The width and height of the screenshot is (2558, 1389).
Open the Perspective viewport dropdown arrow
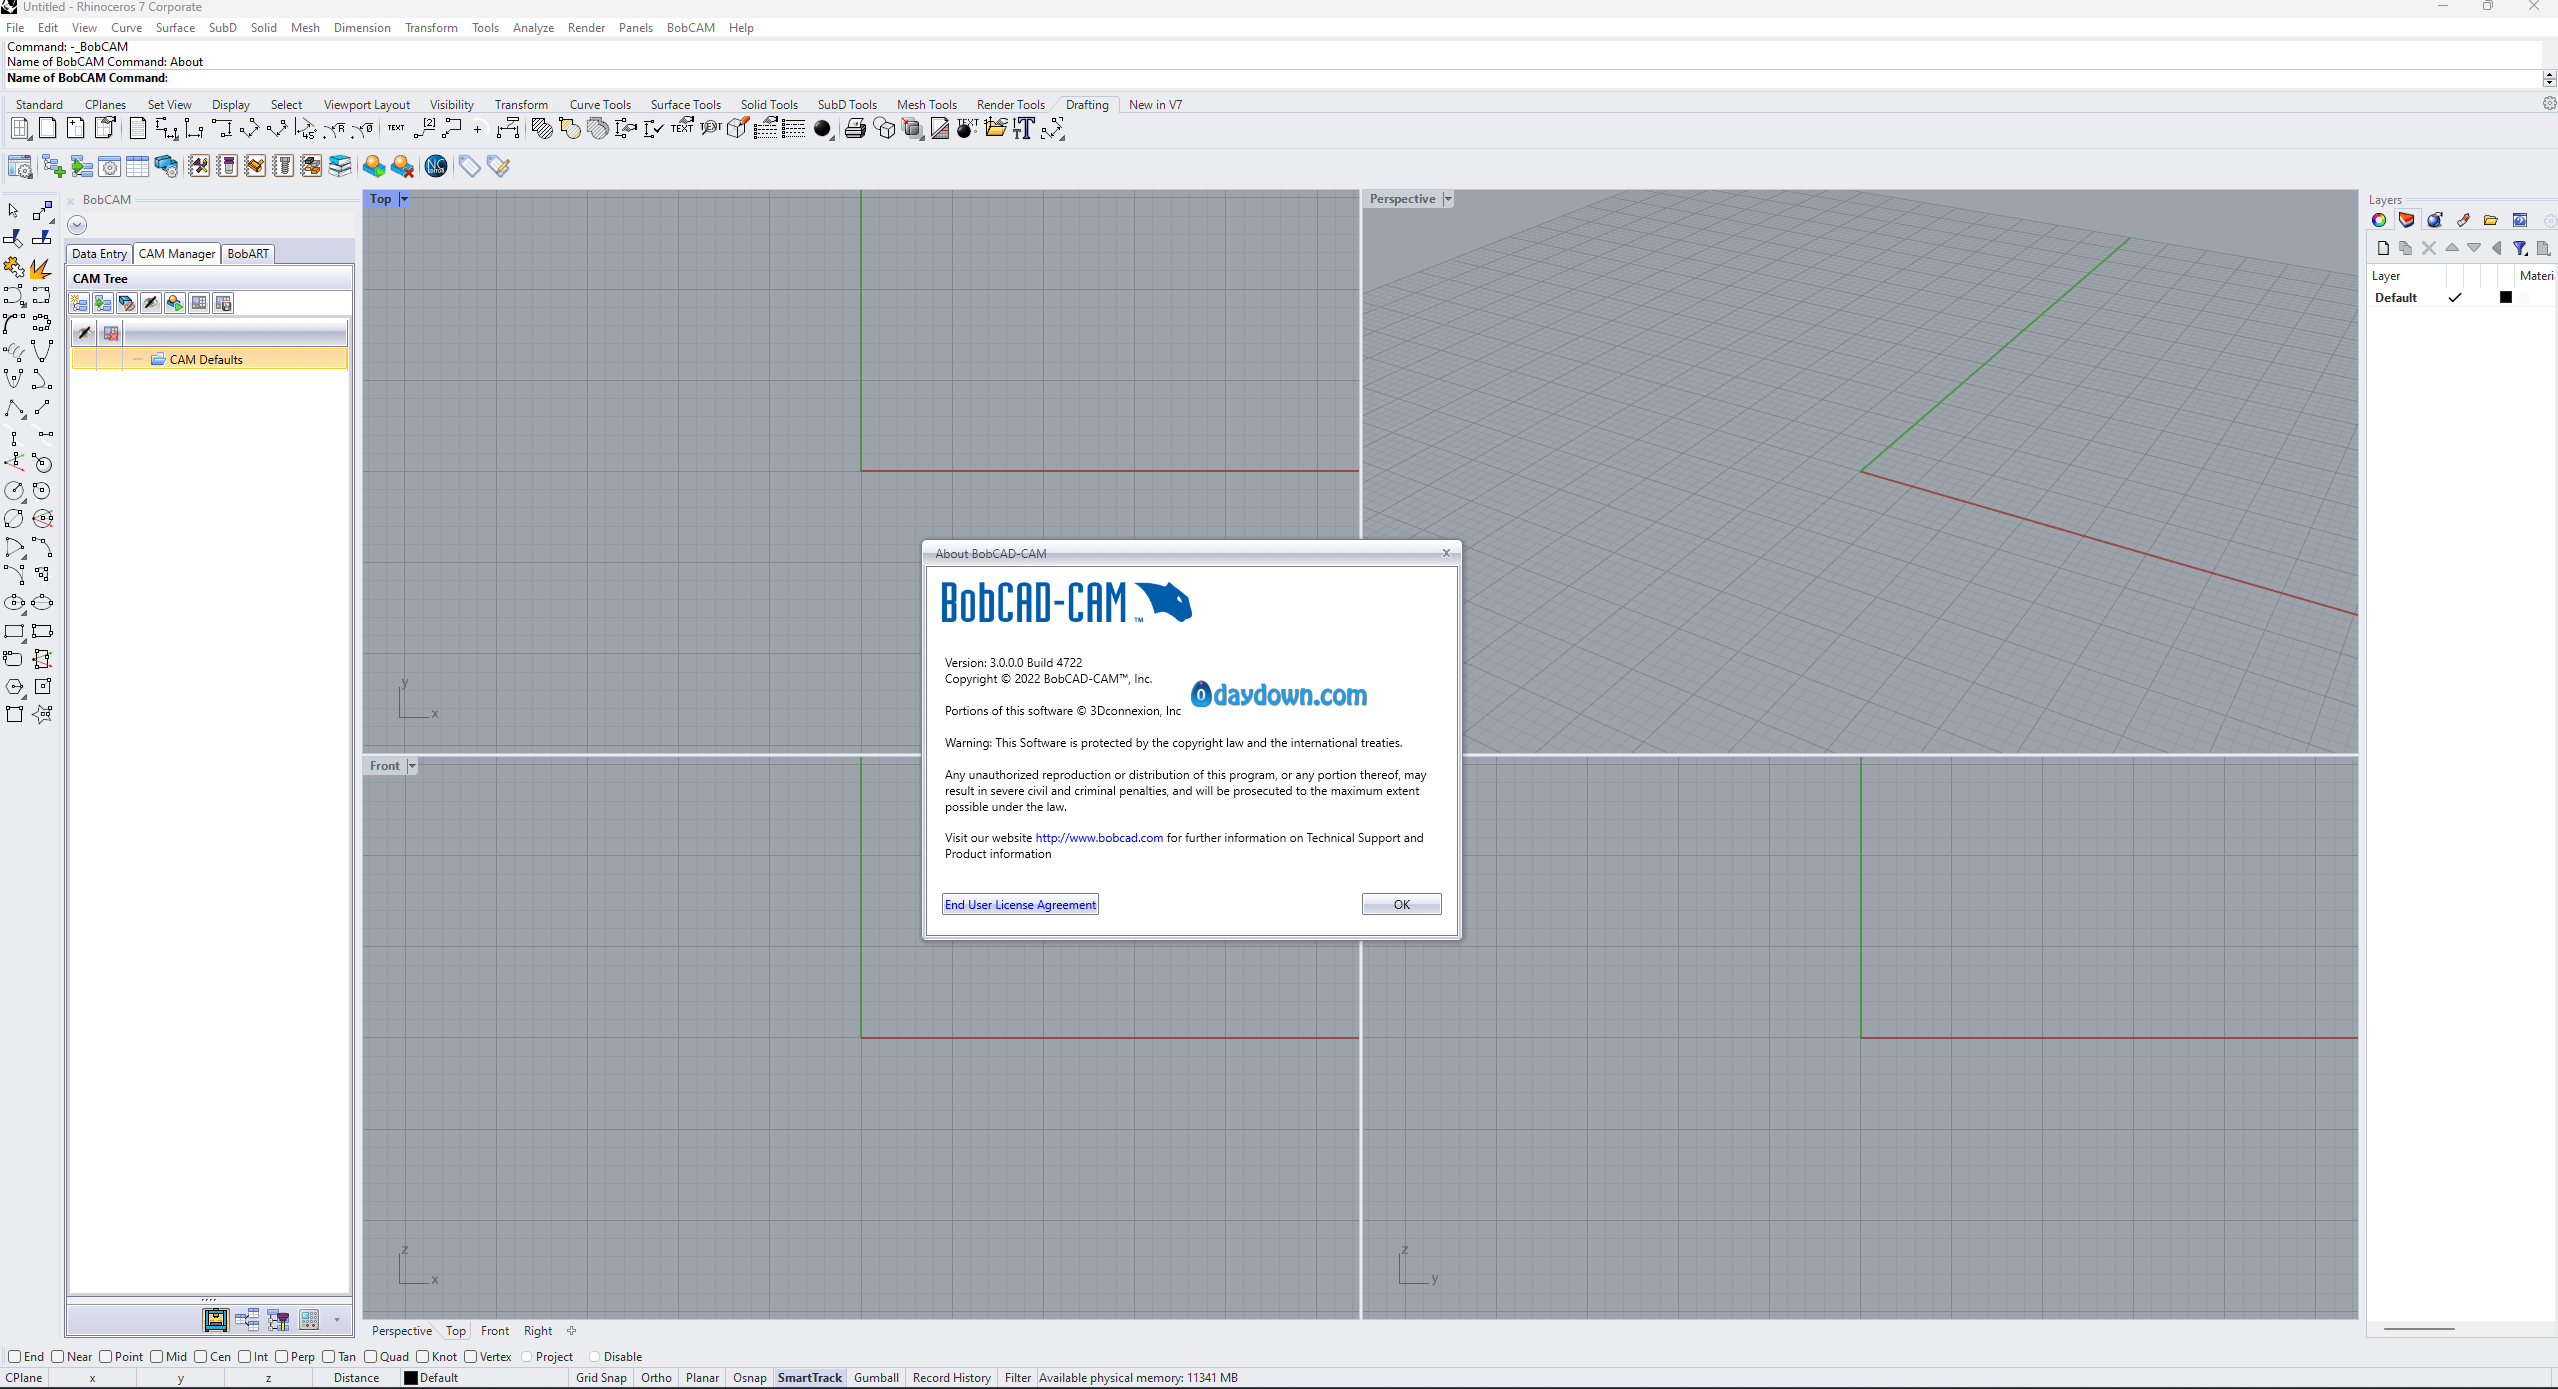pos(1448,199)
